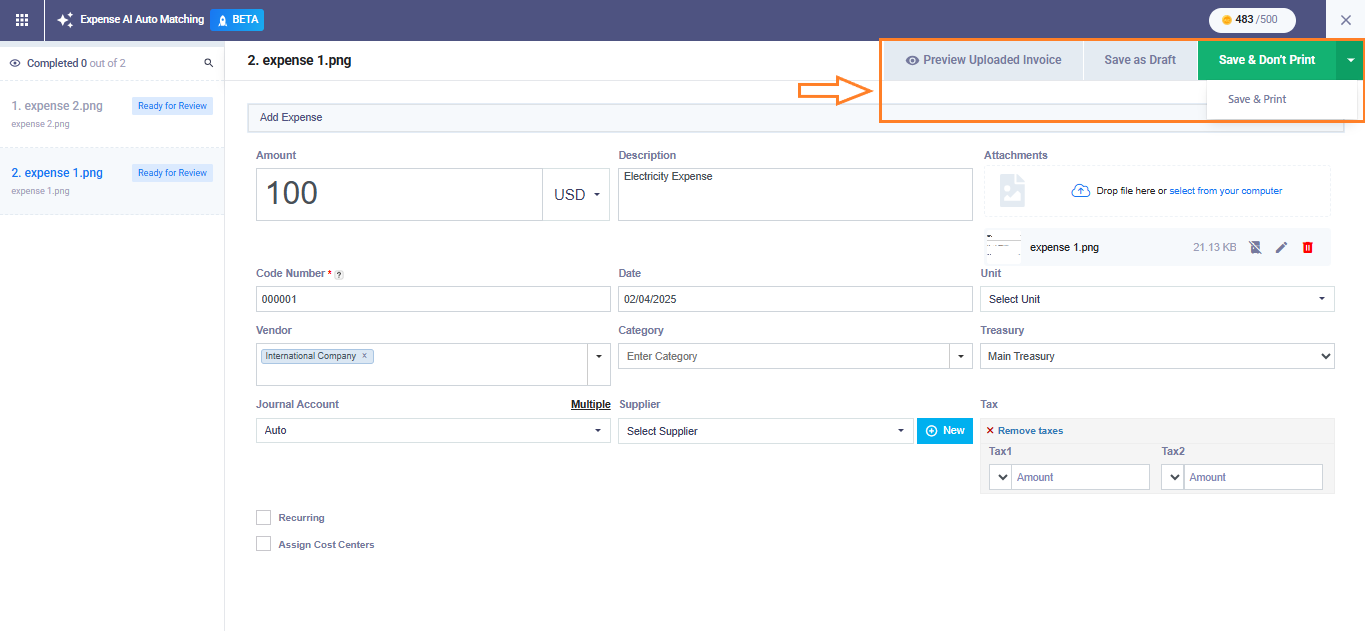Click the hide attachment file icon
This screenshot has width=1365, height=631.
pos(1255,247)
